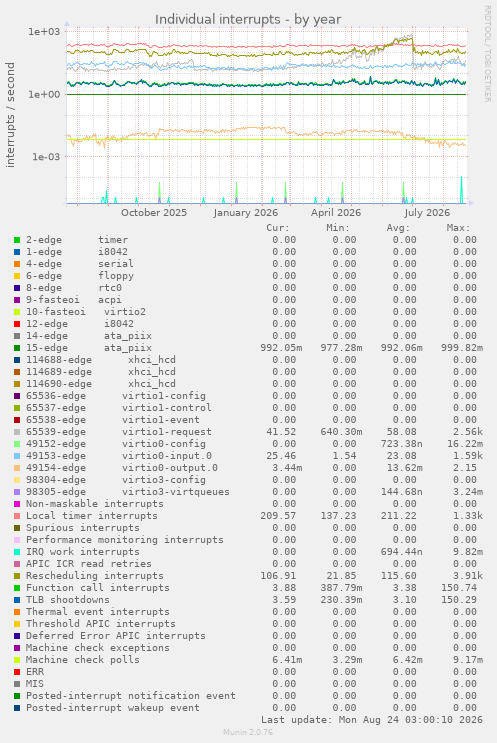This screenshot has height=743, width=497.
Task: Click the Cur: column header
Action: pyautogui.click(x=278, y=228)
